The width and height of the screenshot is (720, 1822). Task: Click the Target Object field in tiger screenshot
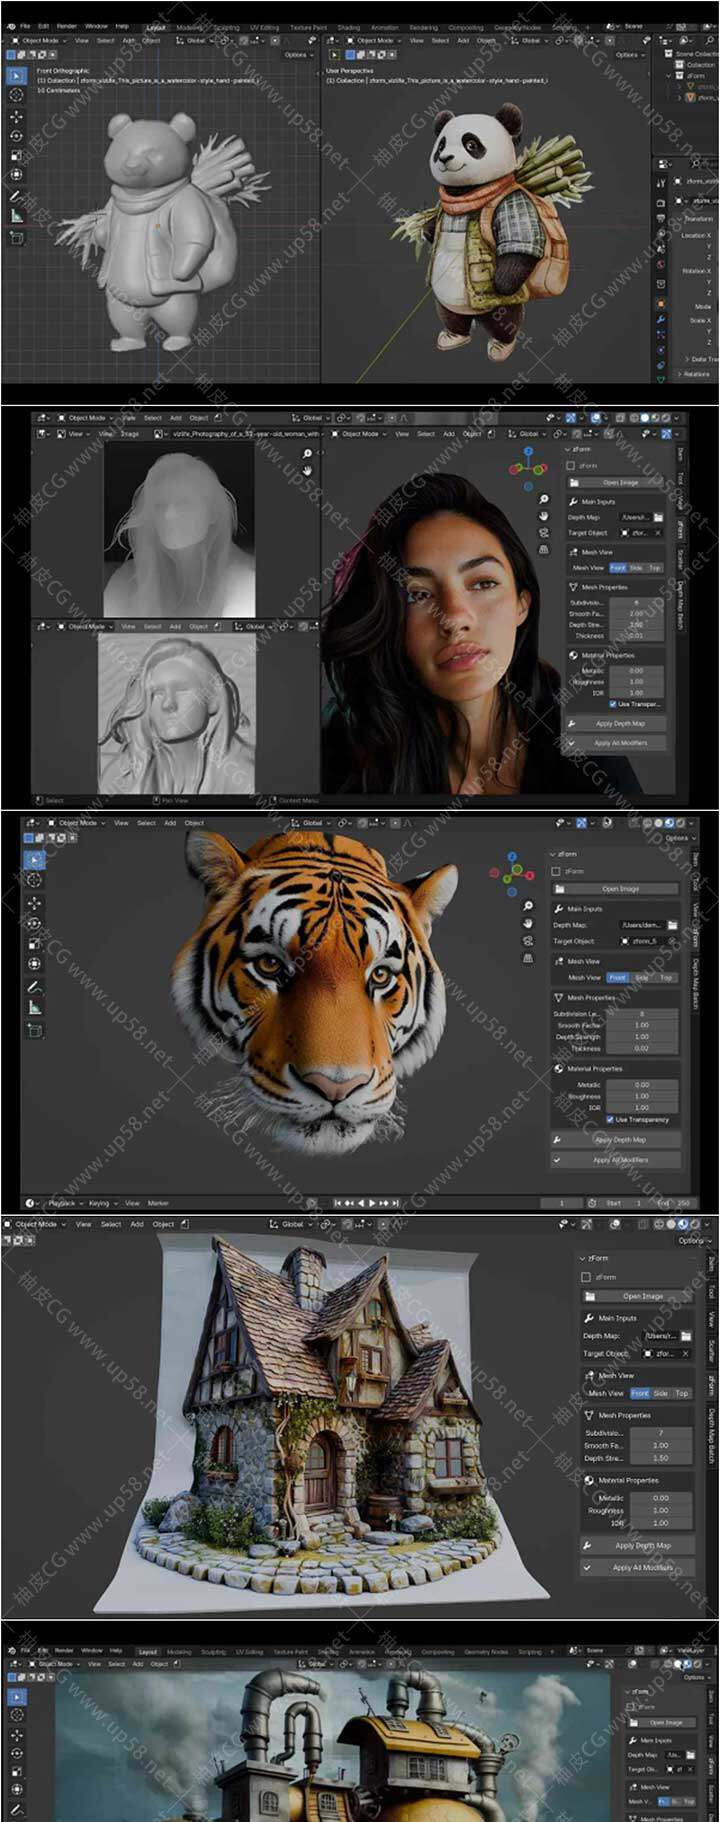point(647,941)
